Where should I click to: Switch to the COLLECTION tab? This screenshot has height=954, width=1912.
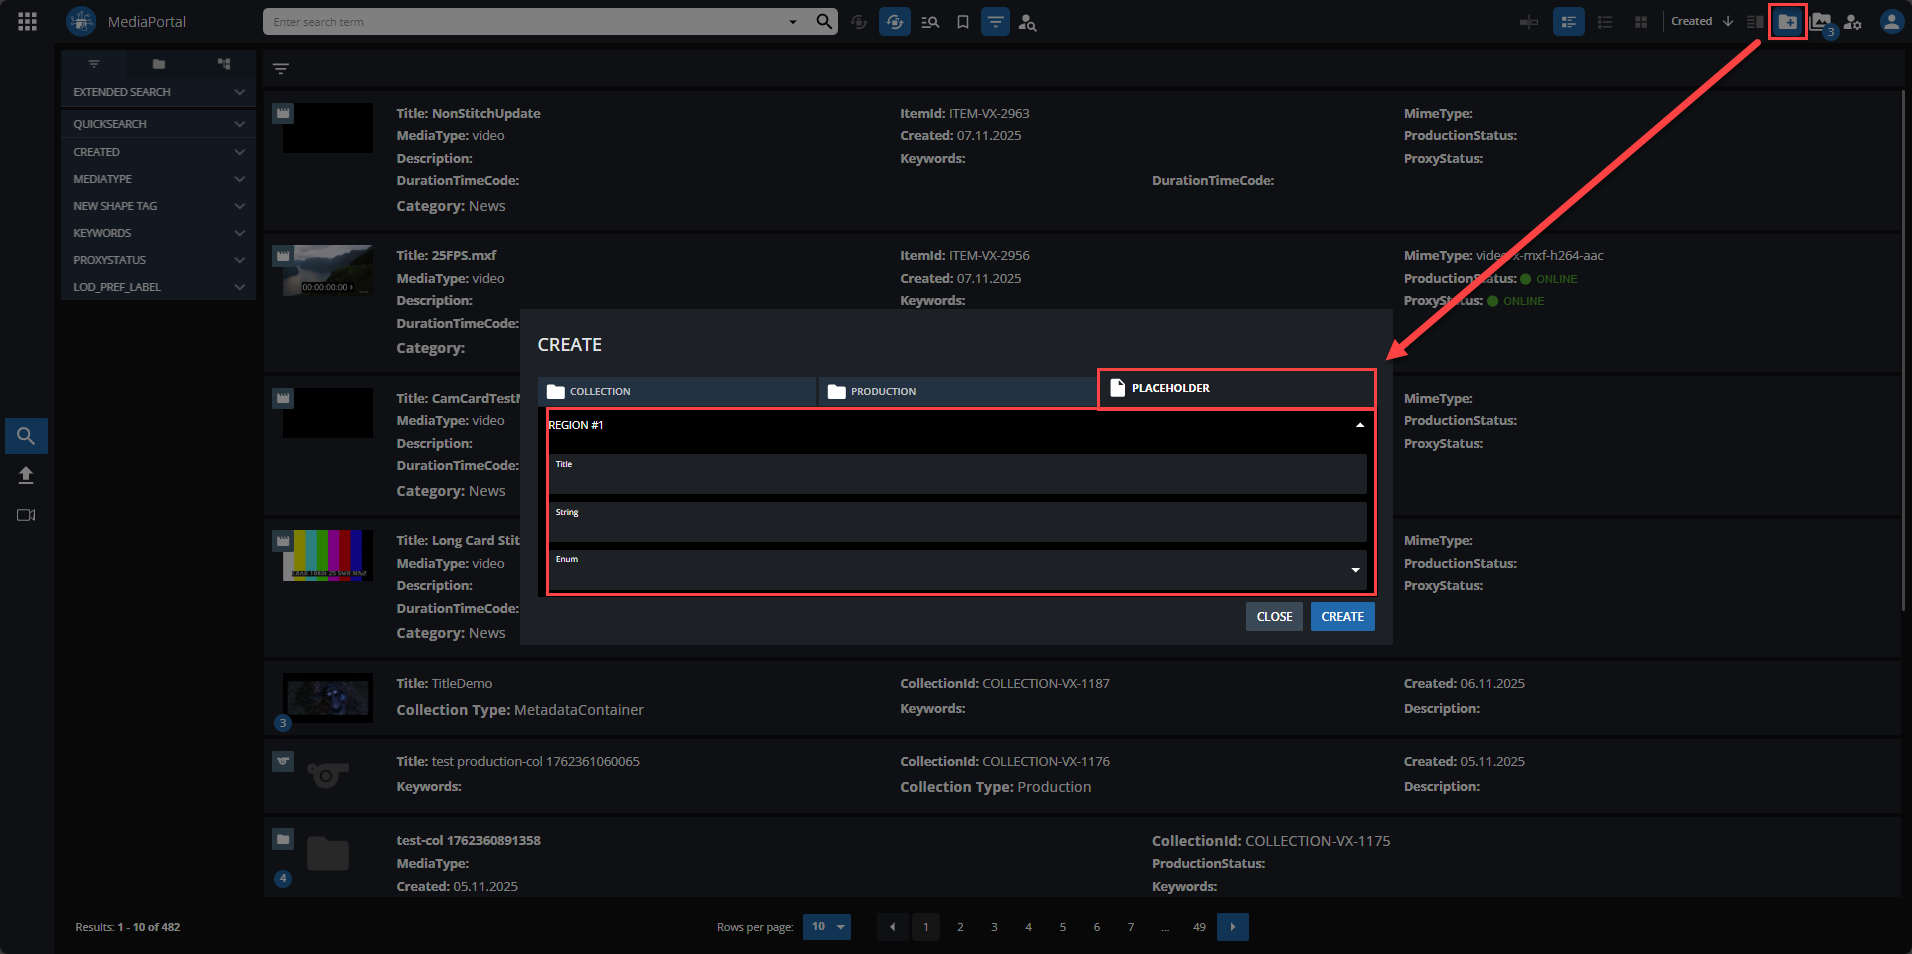coord(677,391)
